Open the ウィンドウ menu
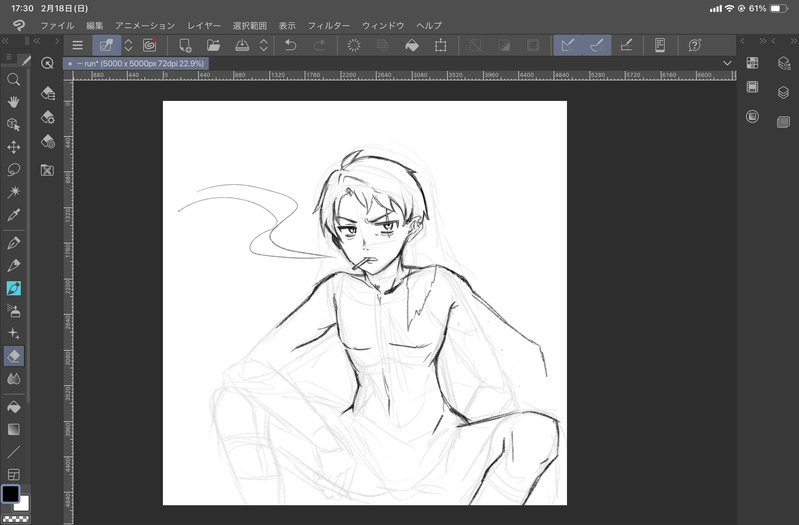 point(383,25)
